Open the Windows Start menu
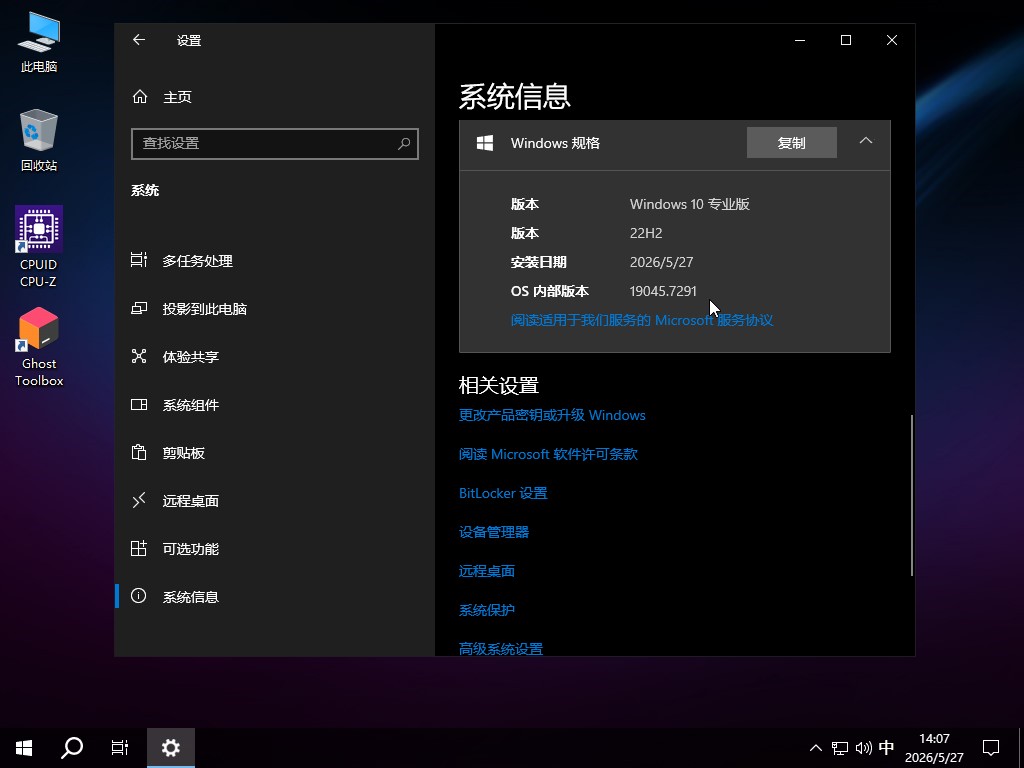The width and height of the screenshot is (1024, 768). click(x=24, y=748)
